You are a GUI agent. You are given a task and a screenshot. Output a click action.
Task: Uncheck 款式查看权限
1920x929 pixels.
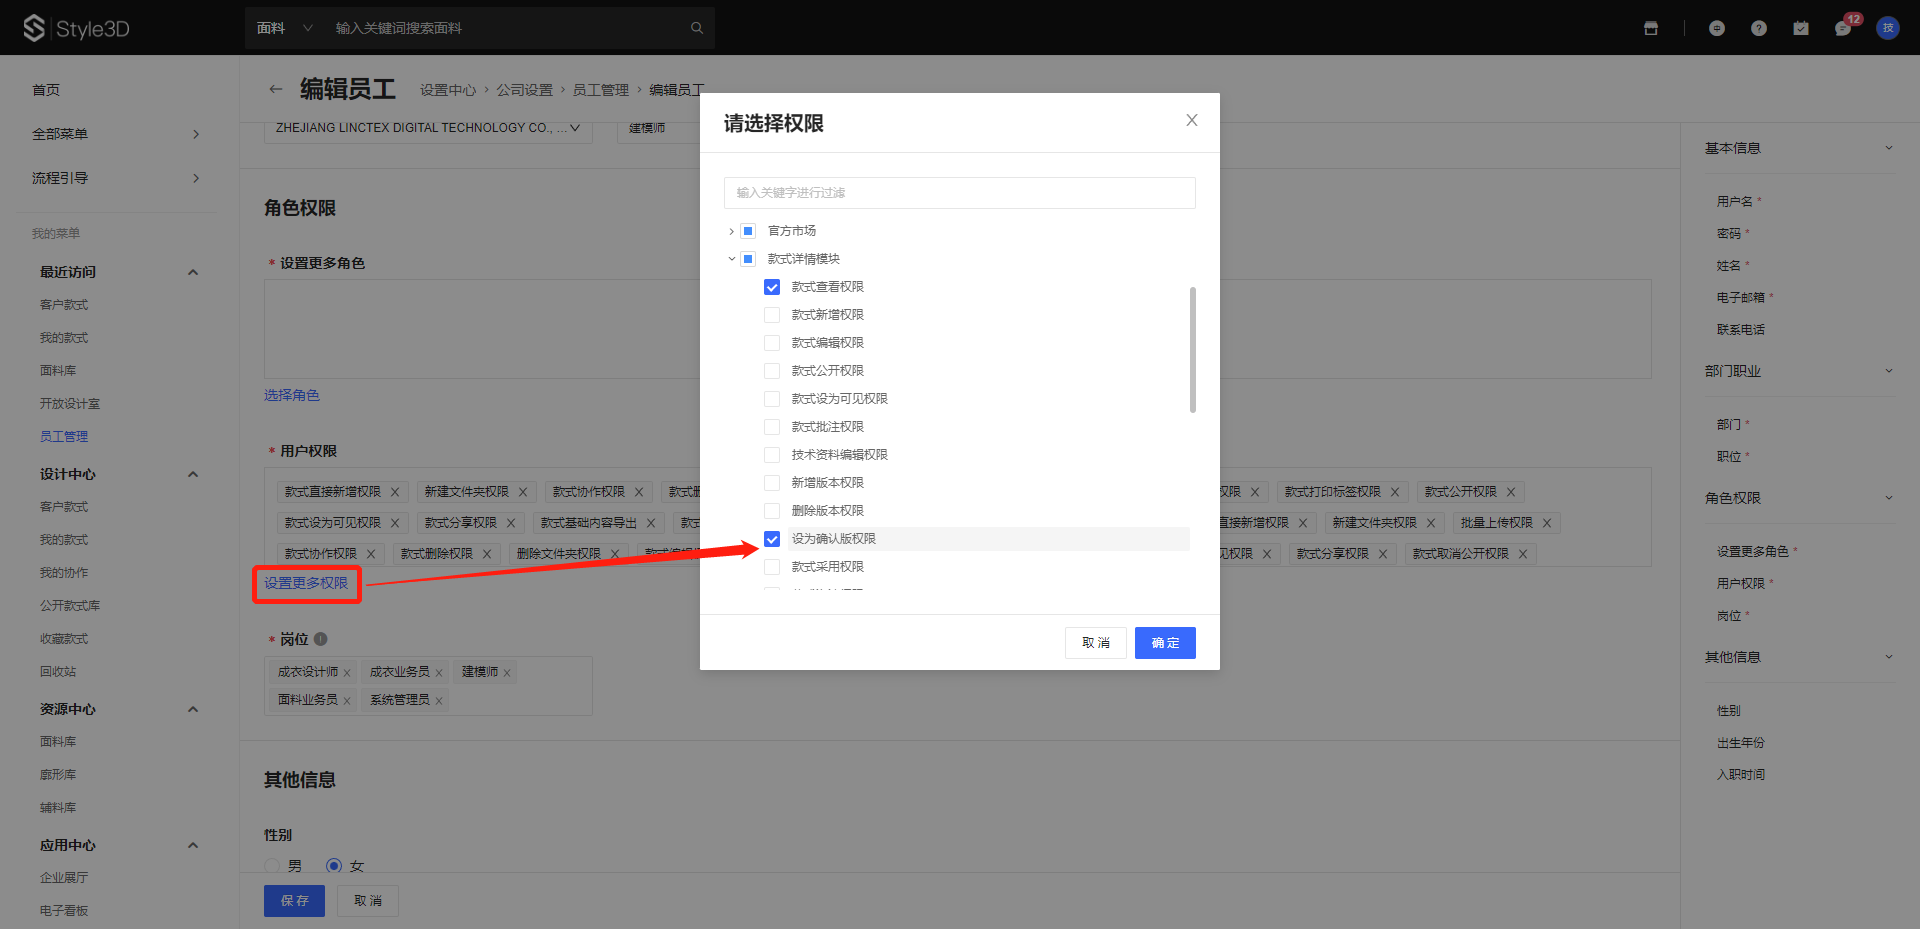click(x=772, y=287)
